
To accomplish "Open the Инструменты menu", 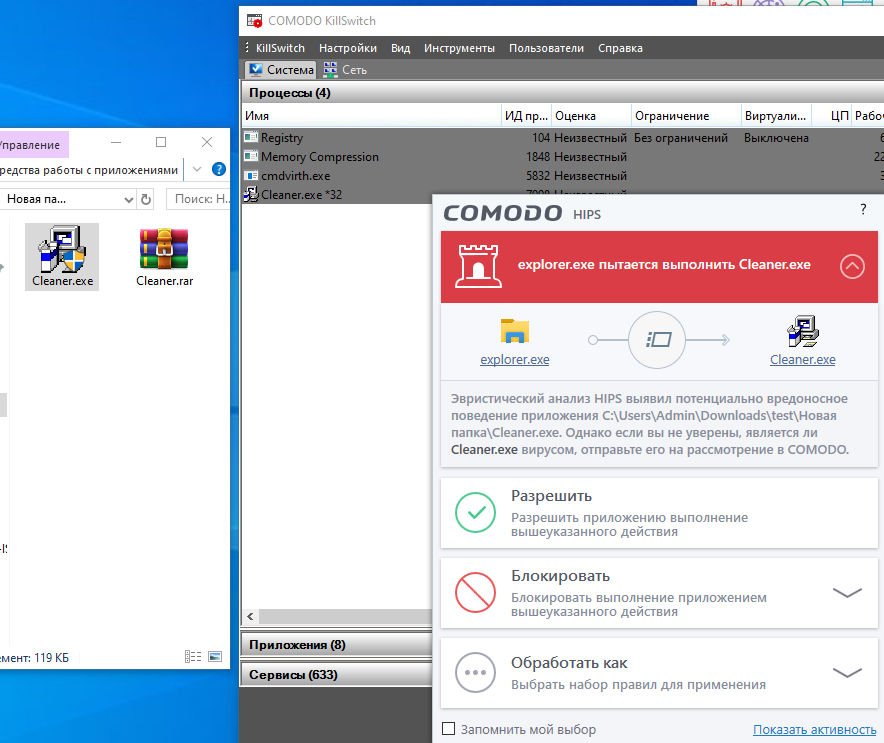I will tap(459, 48).
